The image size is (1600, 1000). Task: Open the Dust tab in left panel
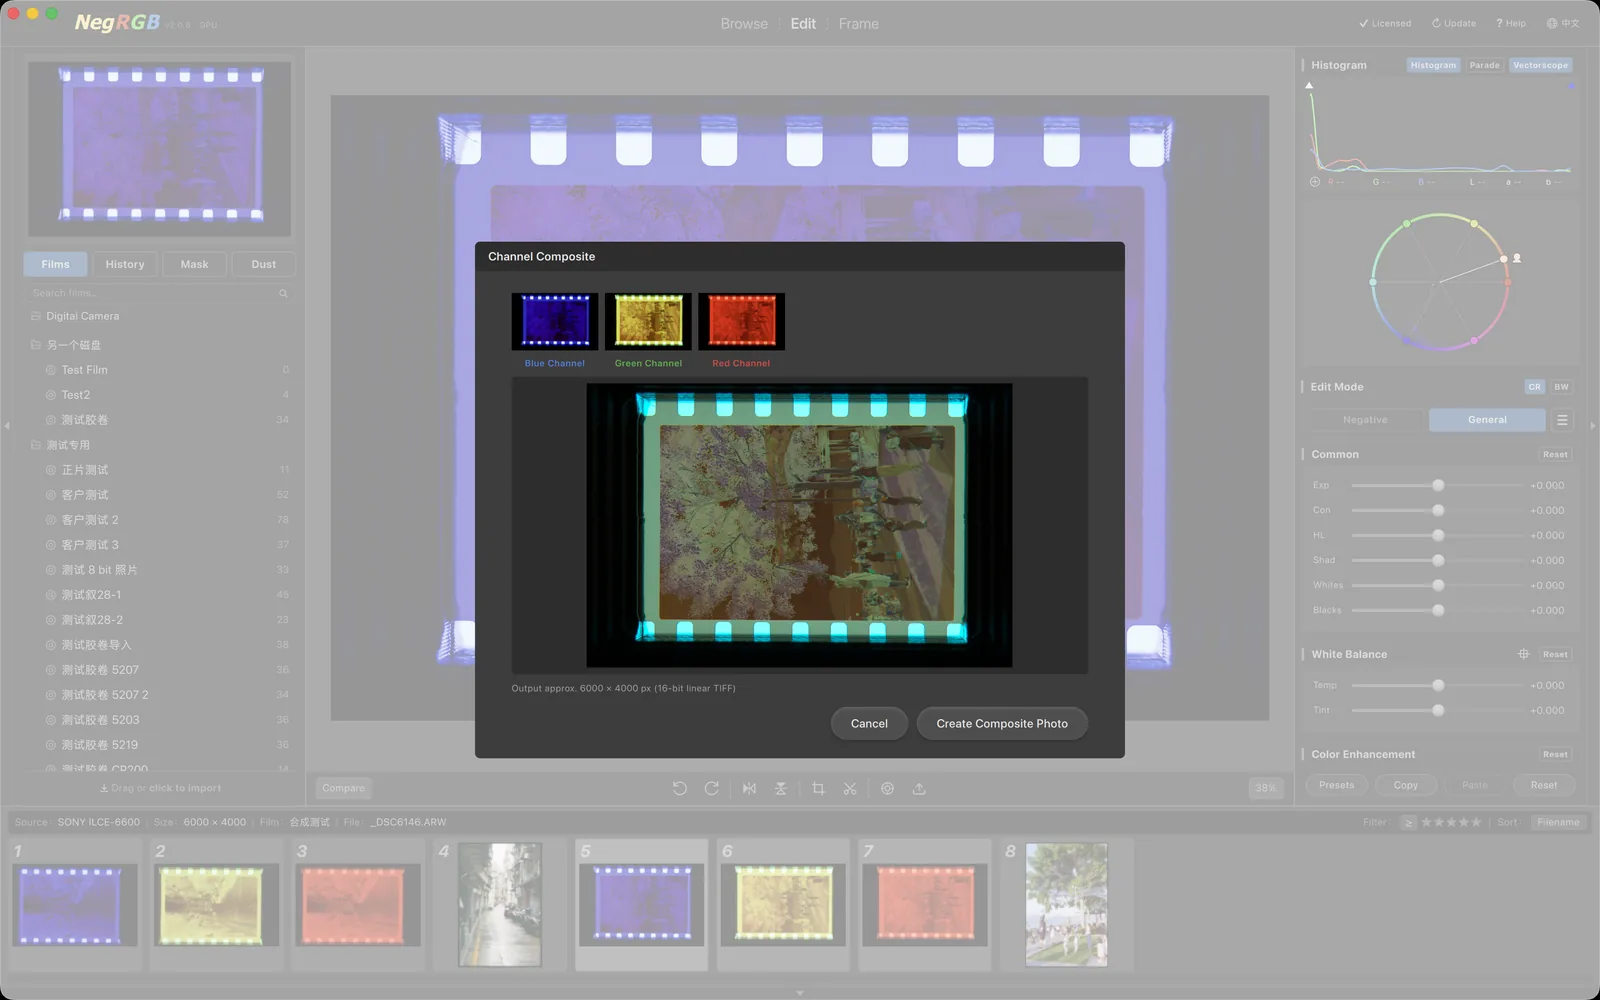tap(264, 264)
